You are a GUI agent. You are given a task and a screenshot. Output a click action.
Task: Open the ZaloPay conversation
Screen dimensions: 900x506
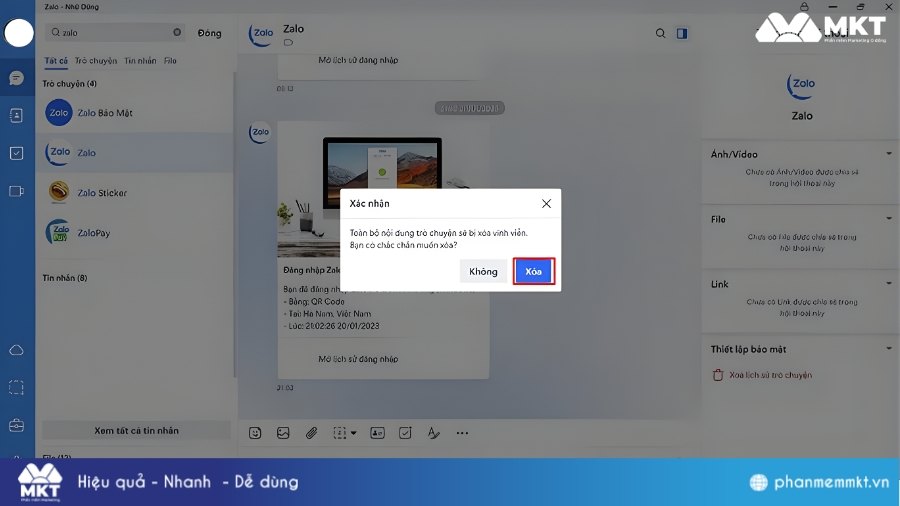[135, 232]
